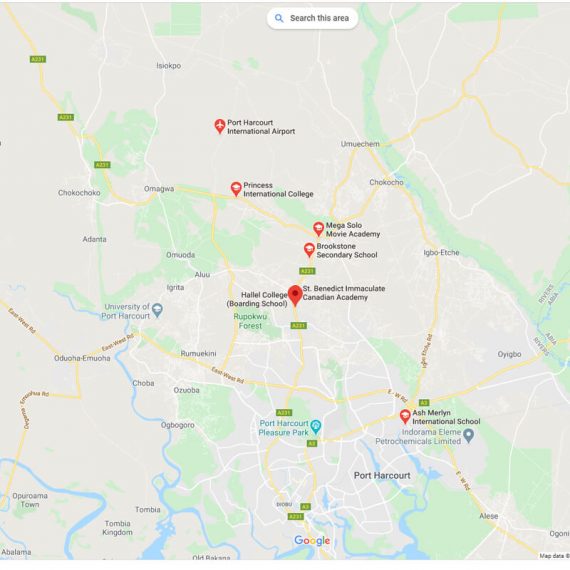This screenshot has height=570, width=570.
Task: Click the Rupokwu Forest label
Action: pos(250,321)
